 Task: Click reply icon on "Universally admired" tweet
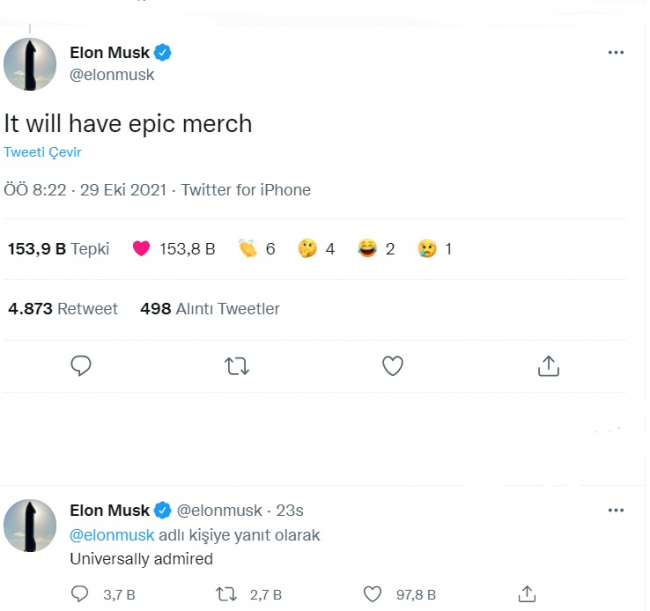[81, 594]
